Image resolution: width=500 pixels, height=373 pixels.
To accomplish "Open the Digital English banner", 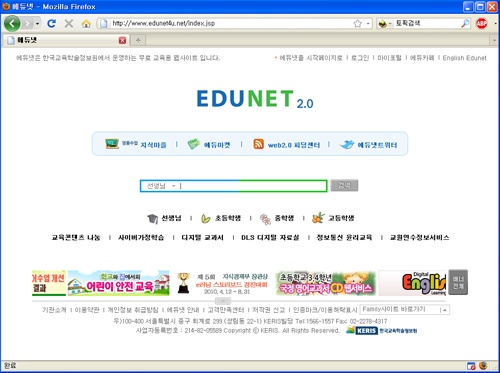I will (x=413, y=283).
